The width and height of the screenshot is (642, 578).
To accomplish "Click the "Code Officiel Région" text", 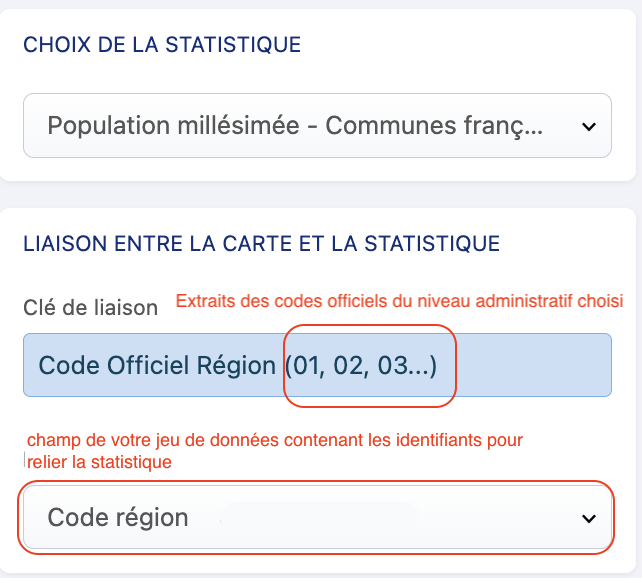I will click(157, 365).
